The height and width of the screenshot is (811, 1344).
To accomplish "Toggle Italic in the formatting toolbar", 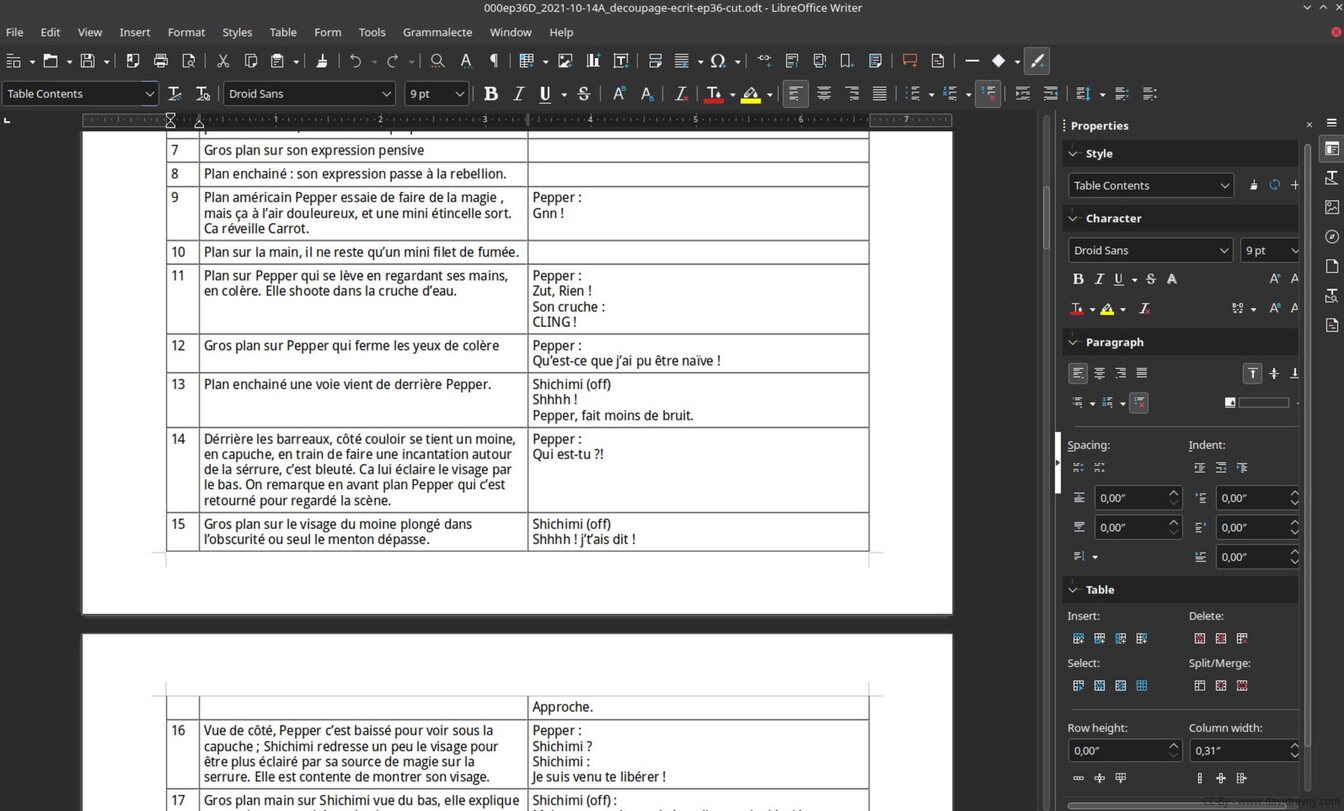I will (x=518, y=94).
